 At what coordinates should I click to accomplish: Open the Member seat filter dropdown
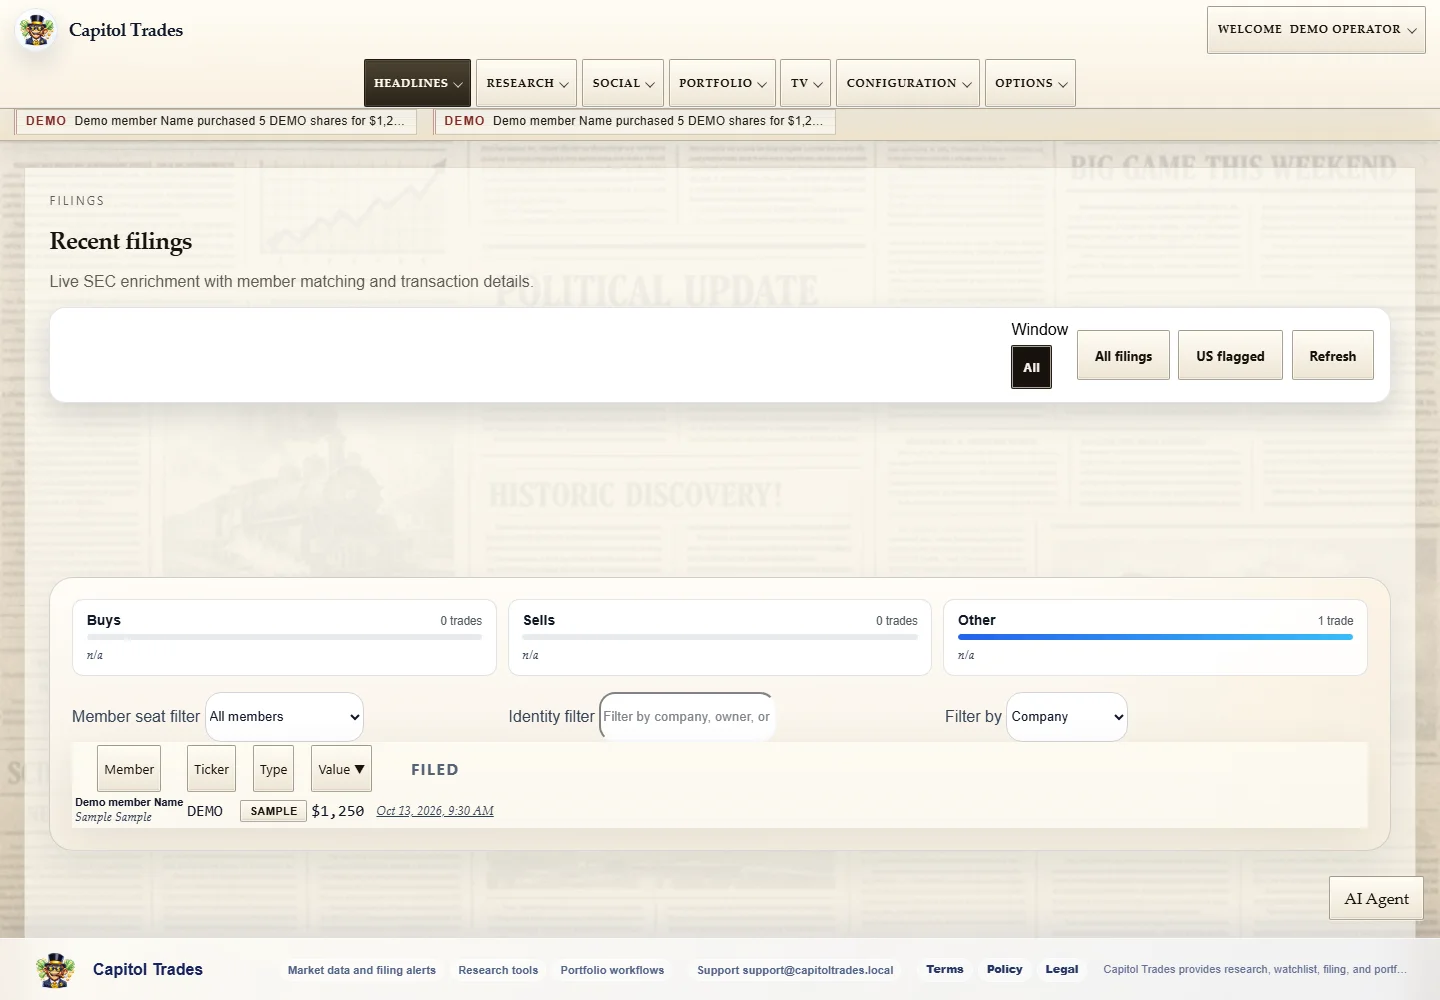284,717
